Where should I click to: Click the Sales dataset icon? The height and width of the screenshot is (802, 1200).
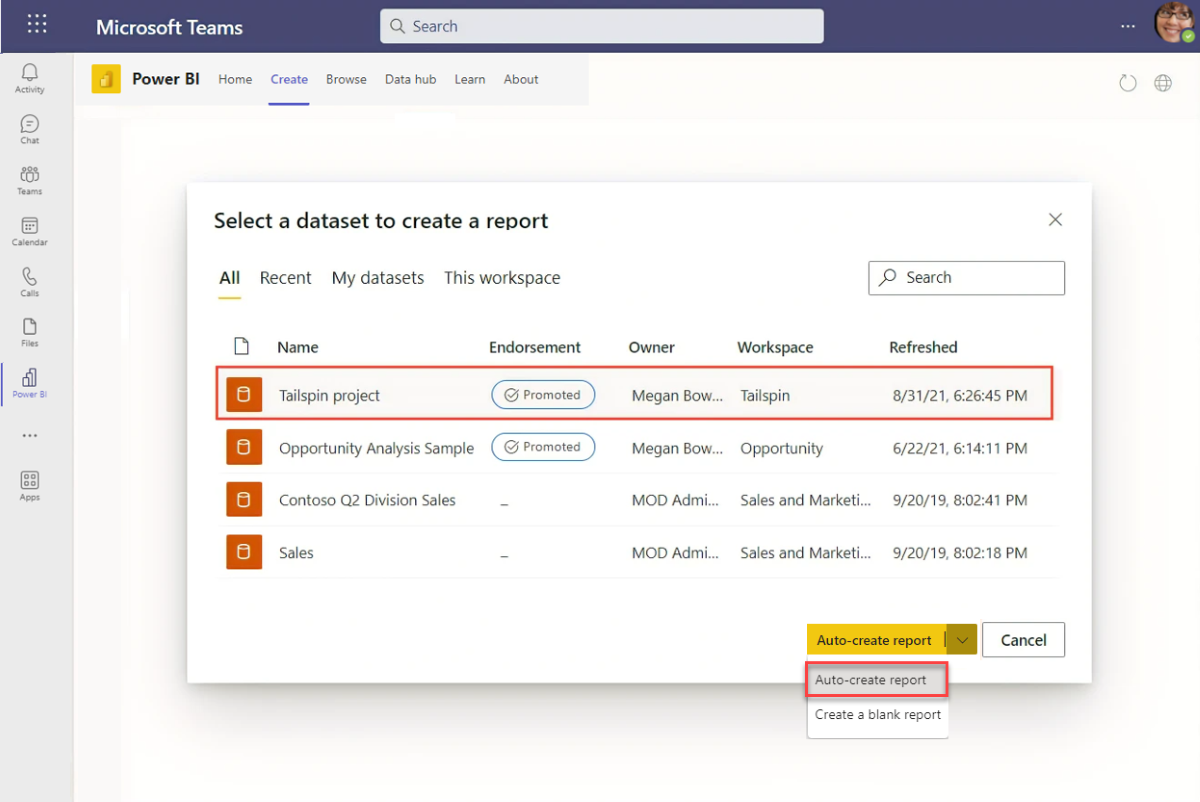click(244, 552)
